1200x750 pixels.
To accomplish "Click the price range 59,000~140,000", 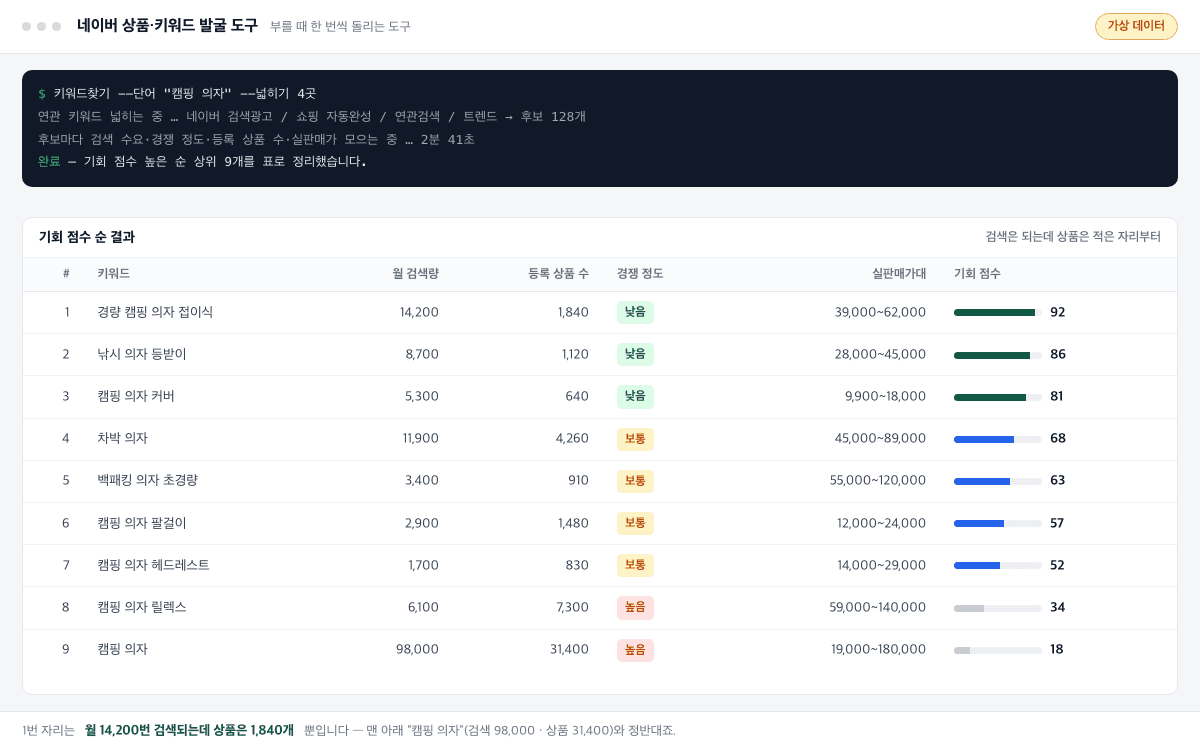I will 878,607.
